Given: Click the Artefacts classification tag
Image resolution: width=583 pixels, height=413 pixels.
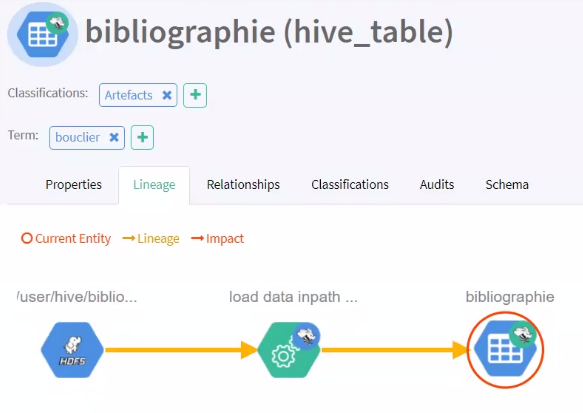Looking at the screenshot, I should 128,95.
